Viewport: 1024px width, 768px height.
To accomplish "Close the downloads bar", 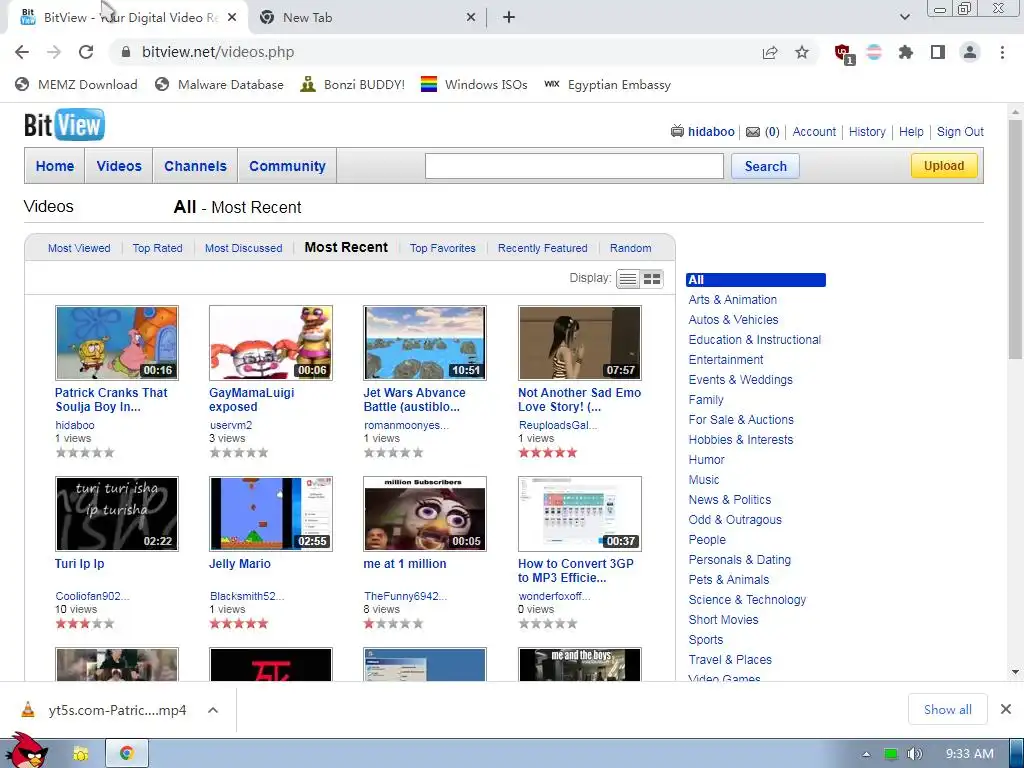I will [x=1006, y=709].
